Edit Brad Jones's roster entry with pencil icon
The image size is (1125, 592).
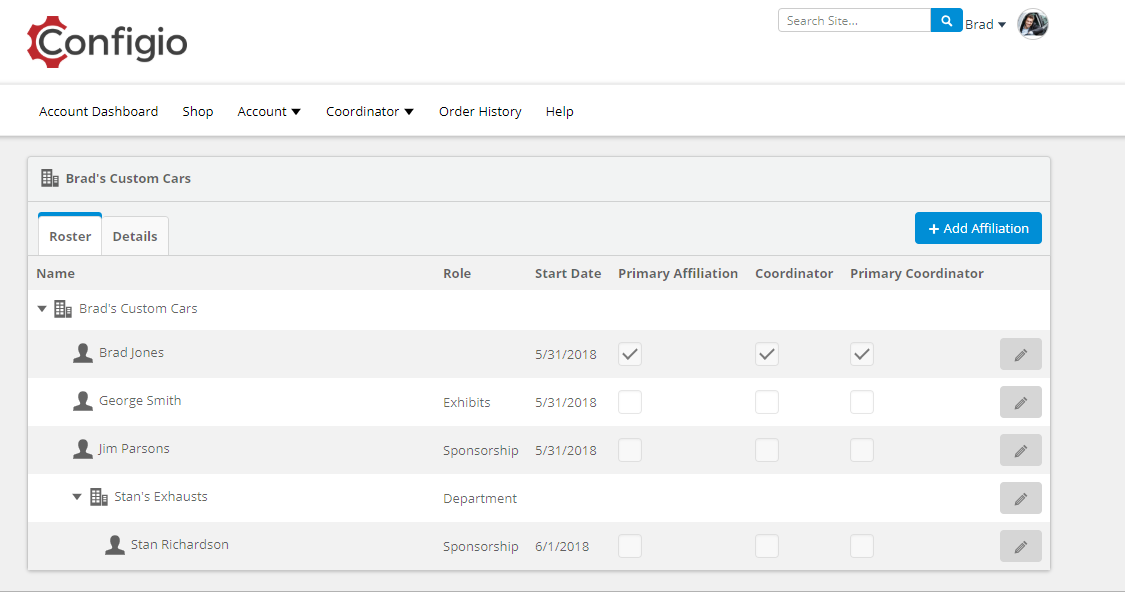tap(1020, 353)
